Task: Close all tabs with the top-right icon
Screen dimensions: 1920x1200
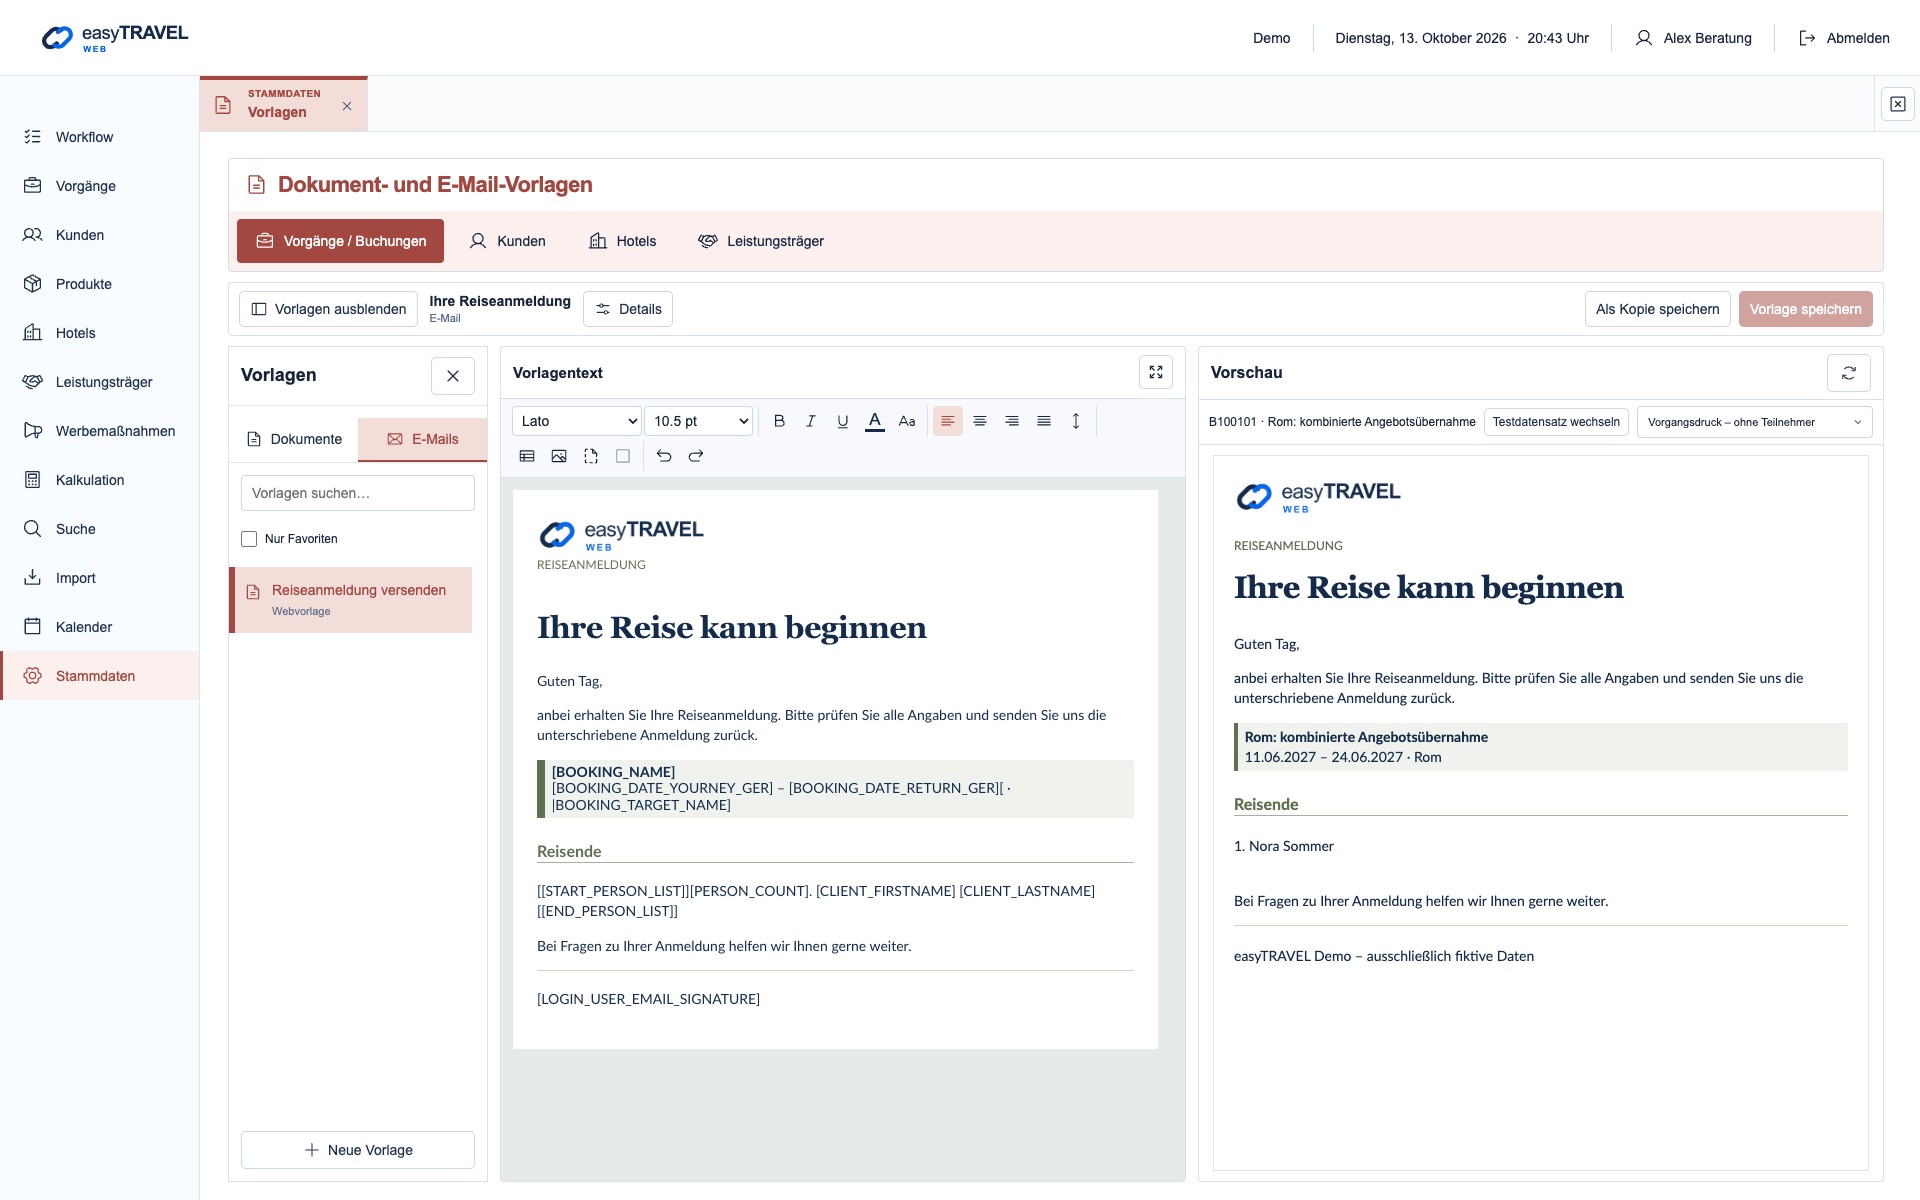Action: pyautogui.click(x=1898, y=104)
